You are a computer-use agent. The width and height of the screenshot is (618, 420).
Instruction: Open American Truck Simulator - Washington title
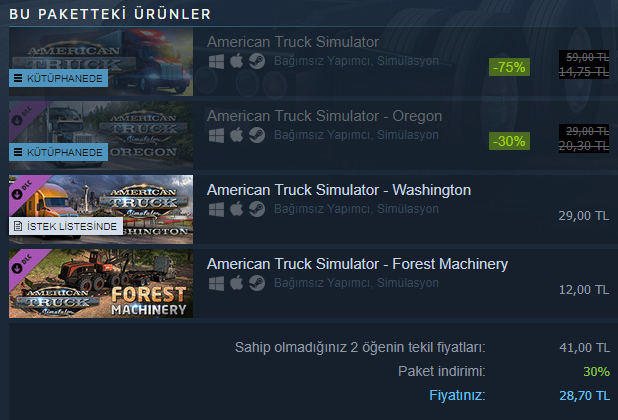point(339,190)
